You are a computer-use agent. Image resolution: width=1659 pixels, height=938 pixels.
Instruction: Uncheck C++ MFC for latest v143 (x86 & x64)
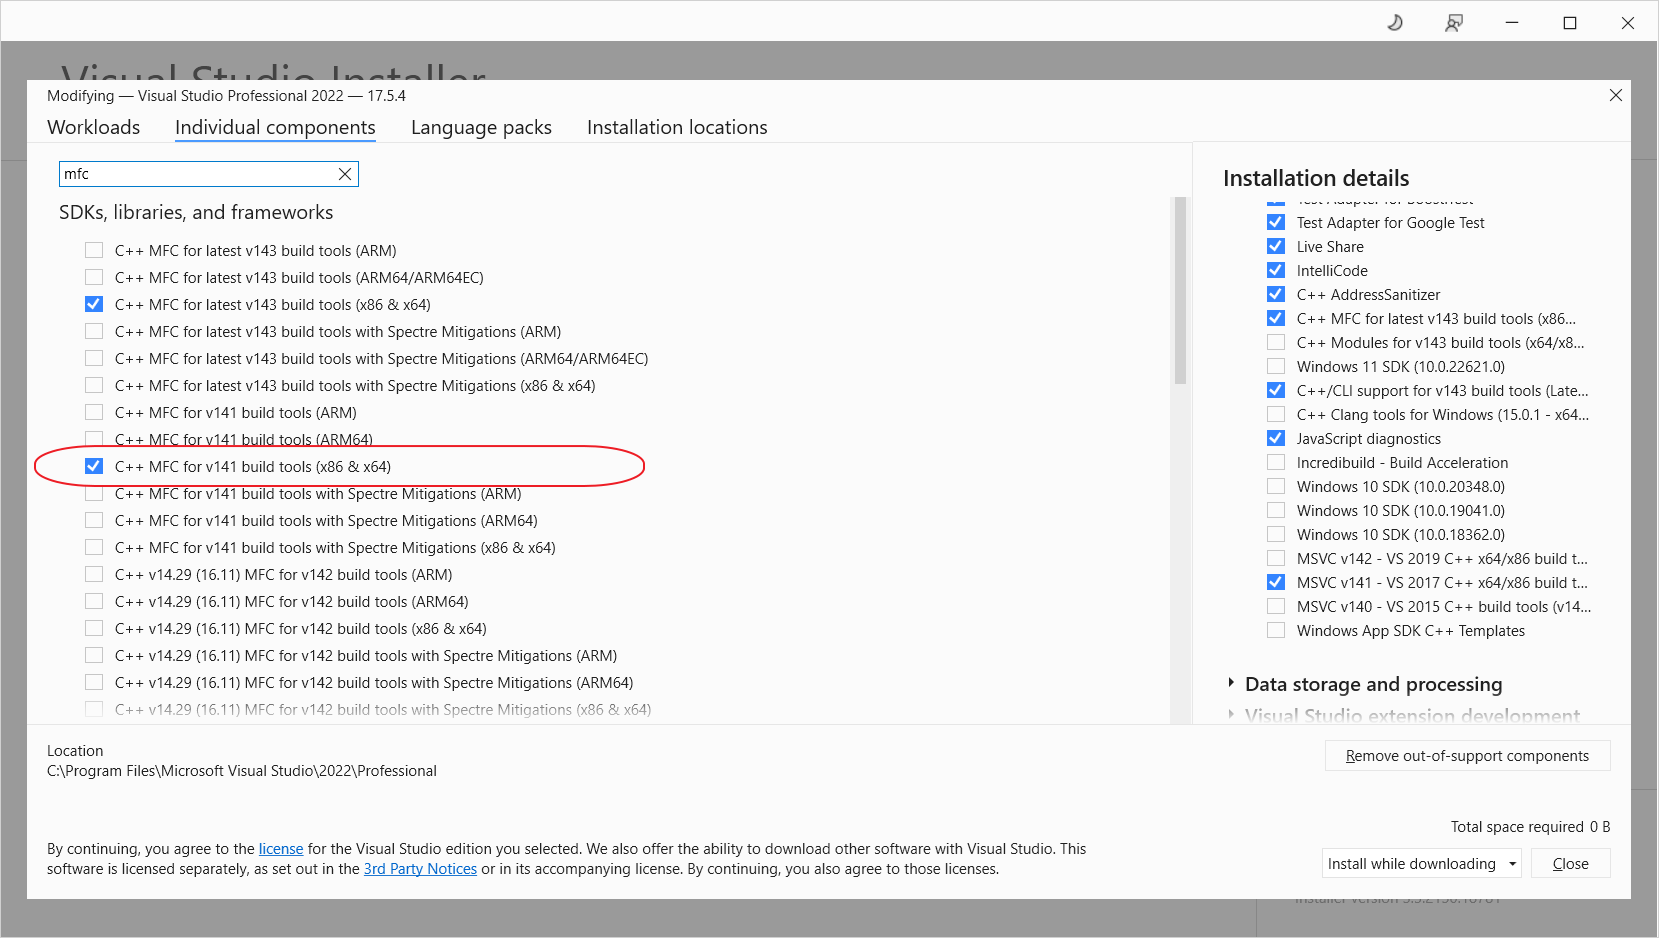pyautogui.click(x=94, y=304)
